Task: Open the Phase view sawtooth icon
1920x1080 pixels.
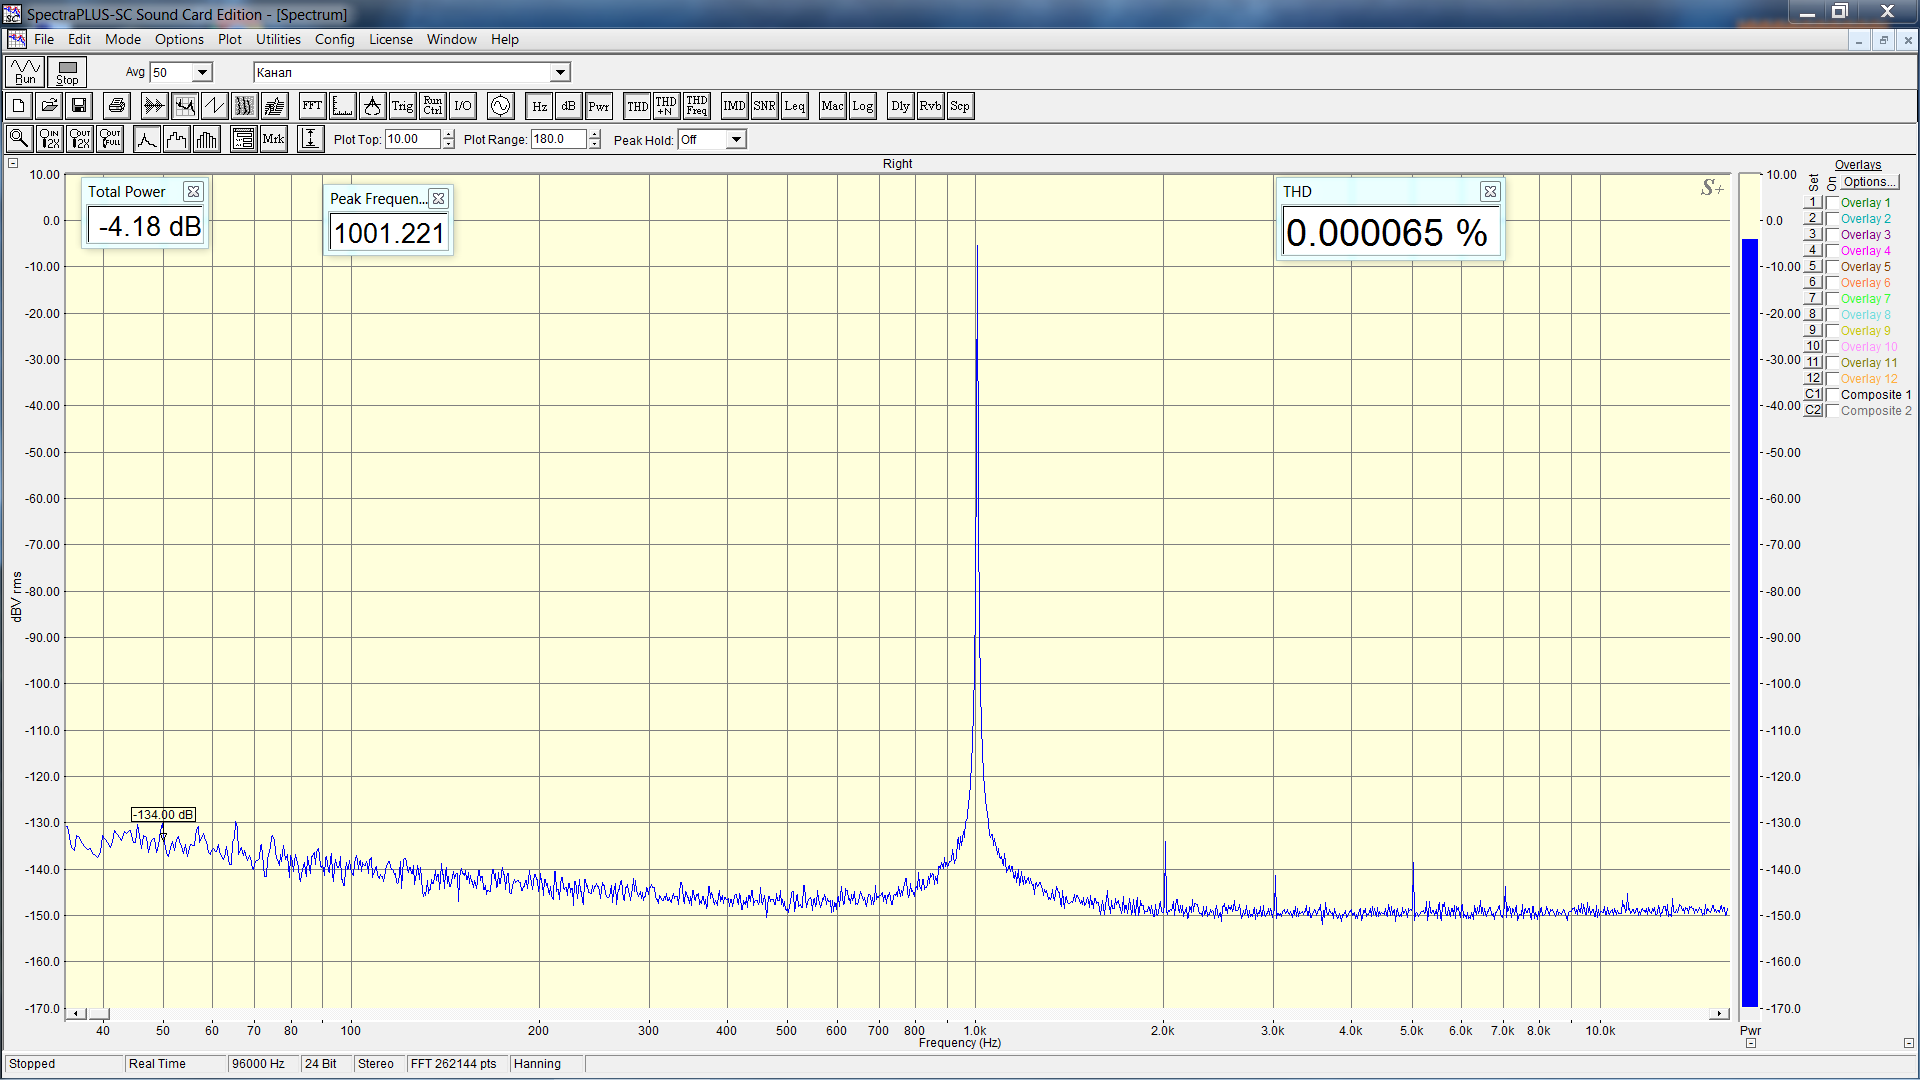Action: click(214, 106)
